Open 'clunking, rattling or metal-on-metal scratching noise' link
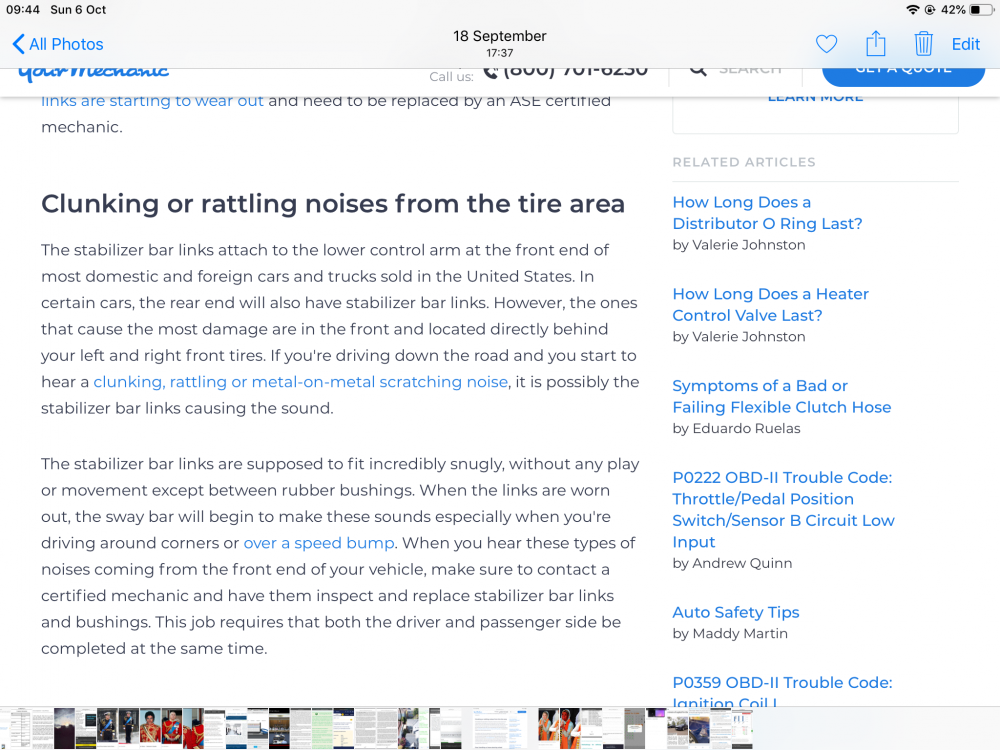The width and height of the screenshot is (1000, 750). 300,381
